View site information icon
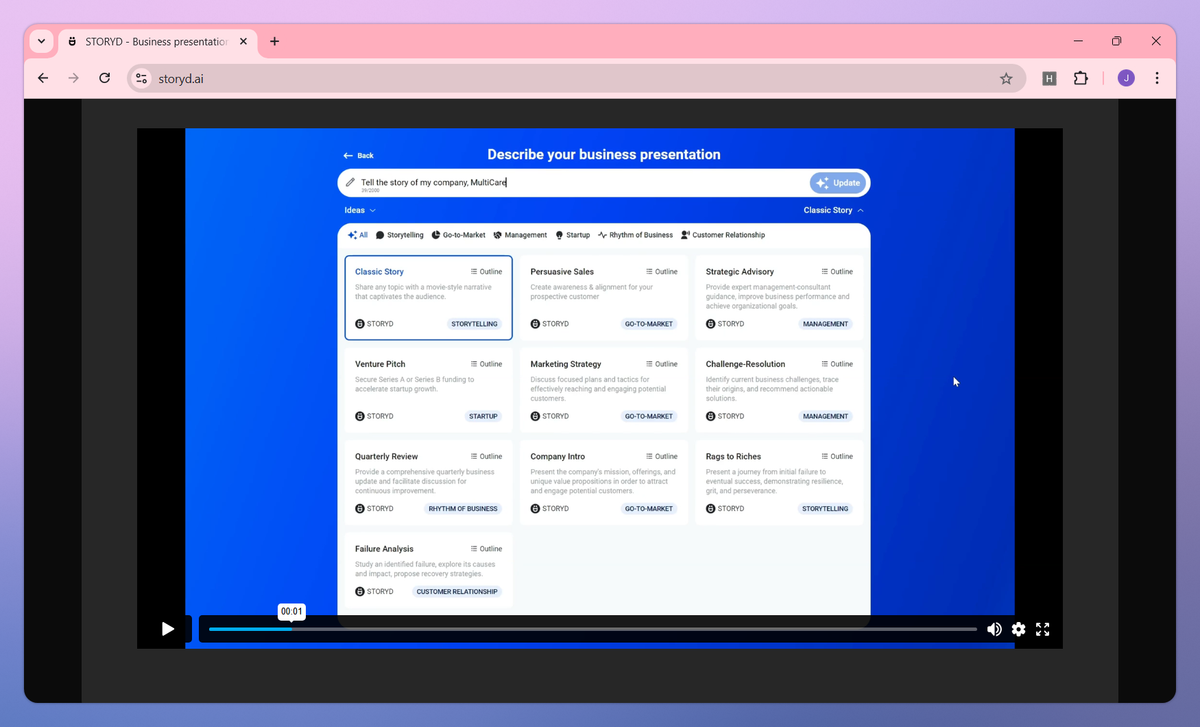The height and width of the screenshot is (727, 1200). [141, 78]
